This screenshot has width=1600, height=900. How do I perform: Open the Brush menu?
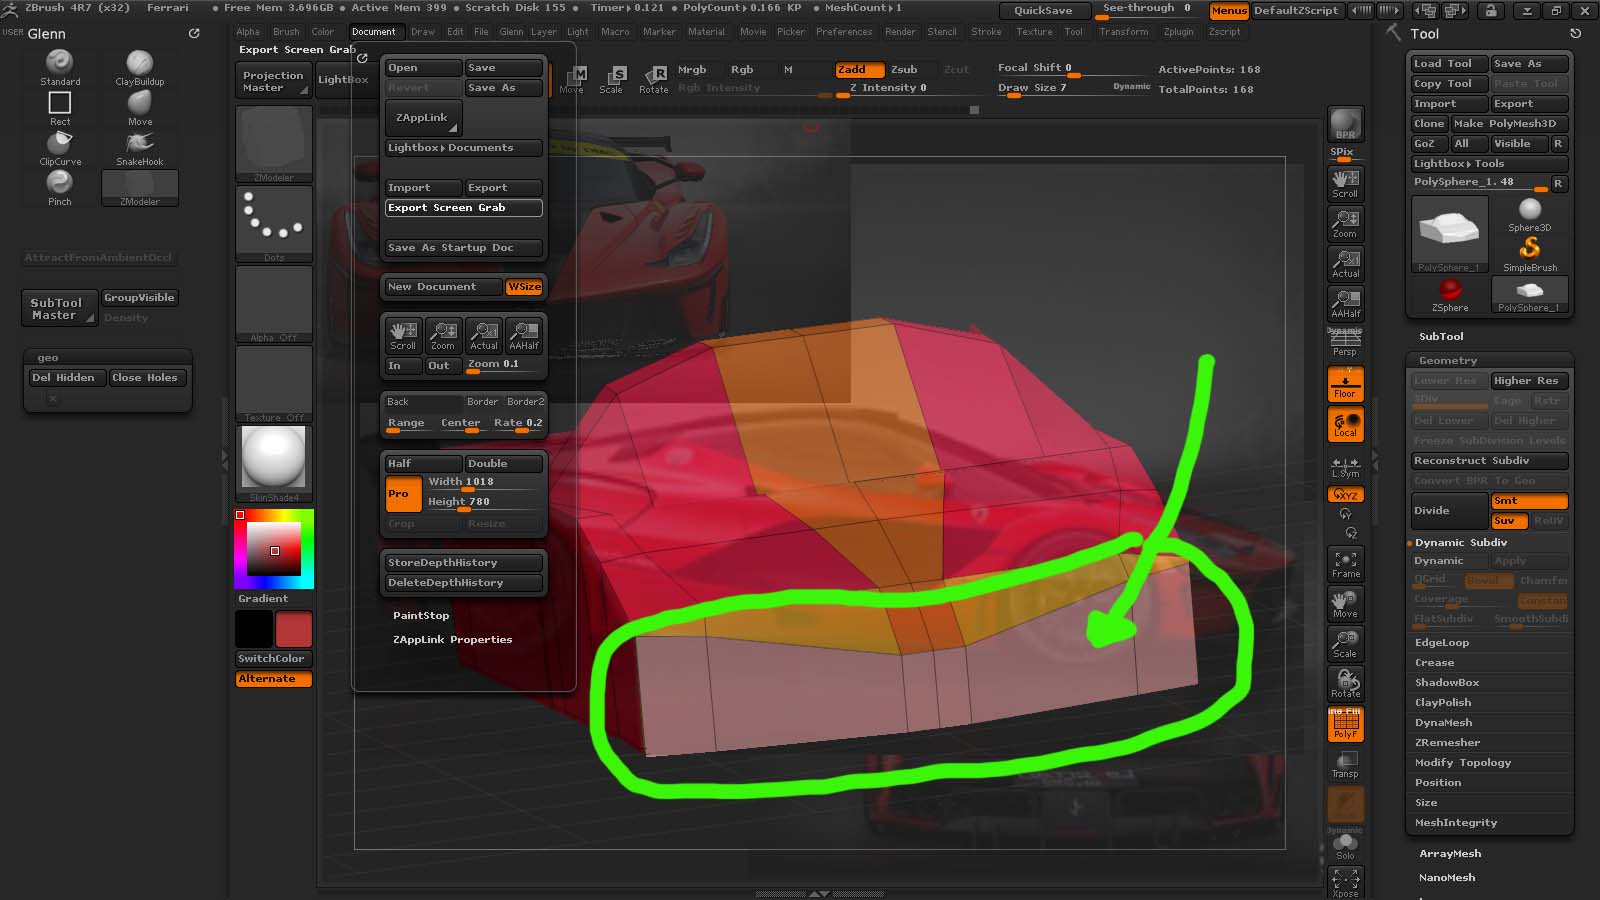click(286, 32)
